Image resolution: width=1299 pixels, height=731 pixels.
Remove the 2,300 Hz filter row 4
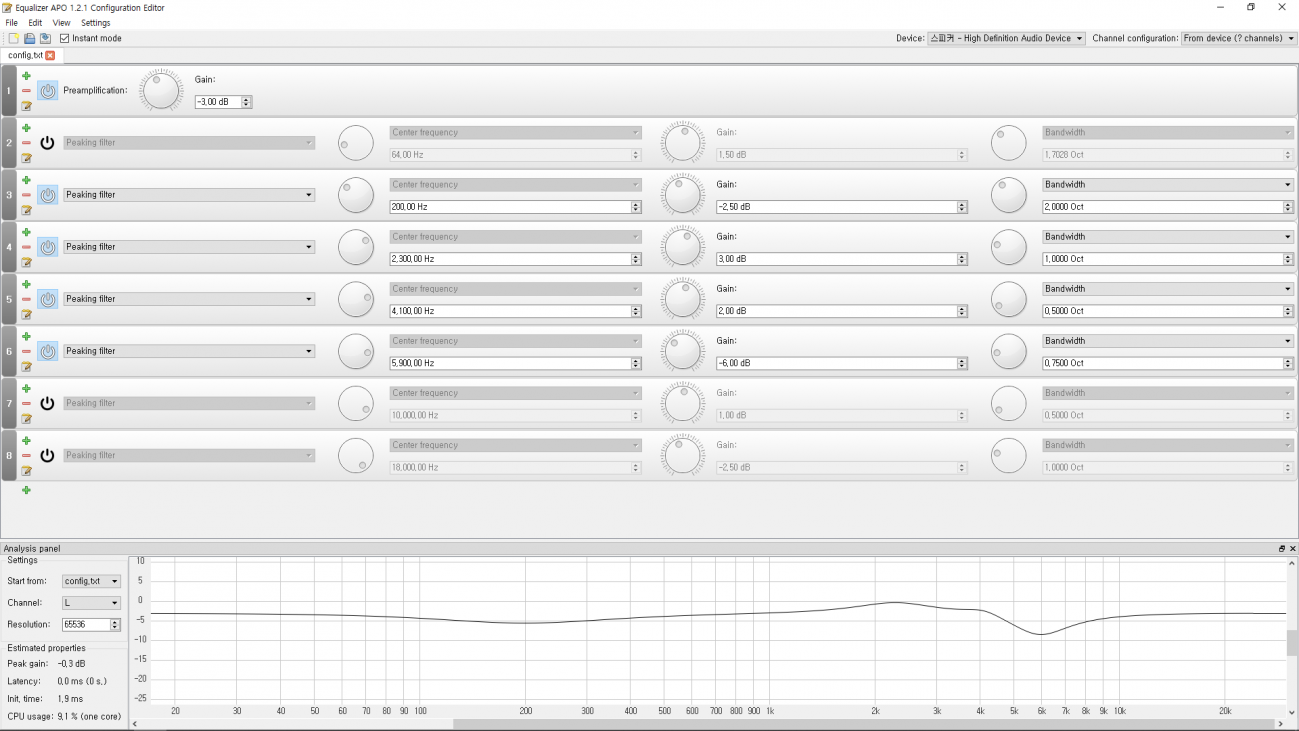click(x=26, y=246)
